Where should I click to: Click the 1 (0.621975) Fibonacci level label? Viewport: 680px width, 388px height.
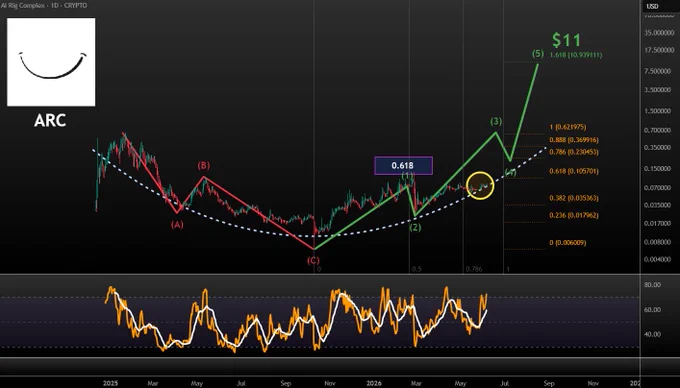(568, 127)
